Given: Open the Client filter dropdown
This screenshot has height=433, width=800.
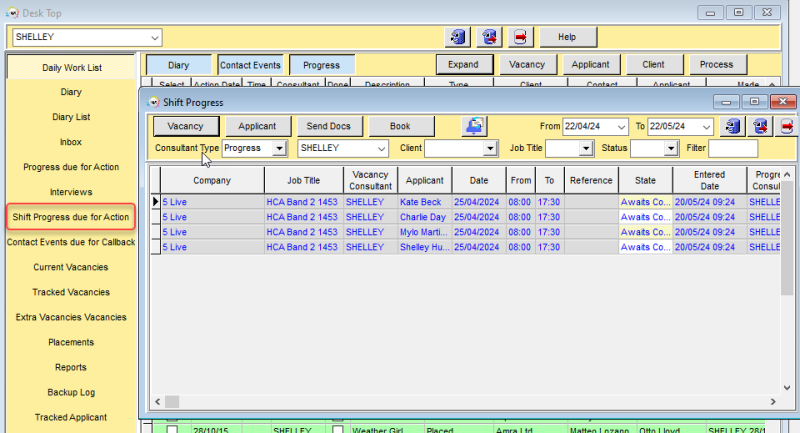Looking at the screenshot, I should pos(490,148).
